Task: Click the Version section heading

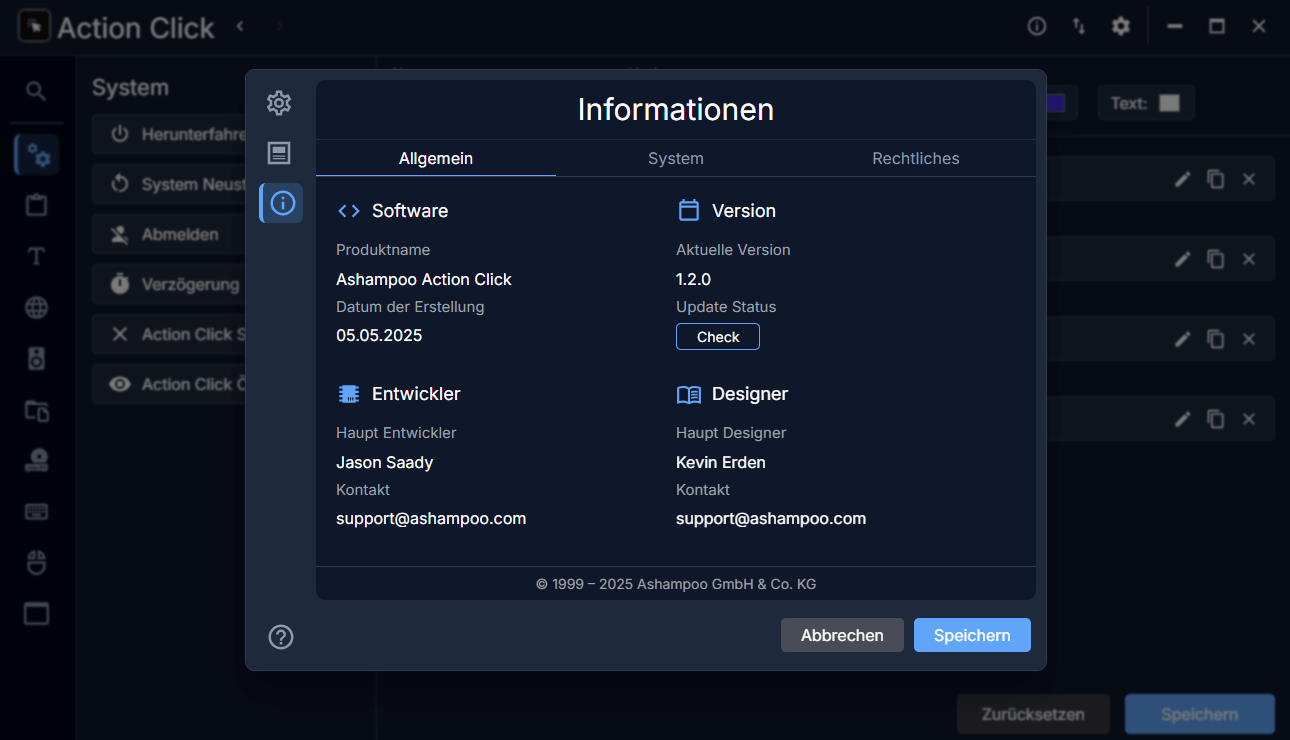Action: click(744, 211)
